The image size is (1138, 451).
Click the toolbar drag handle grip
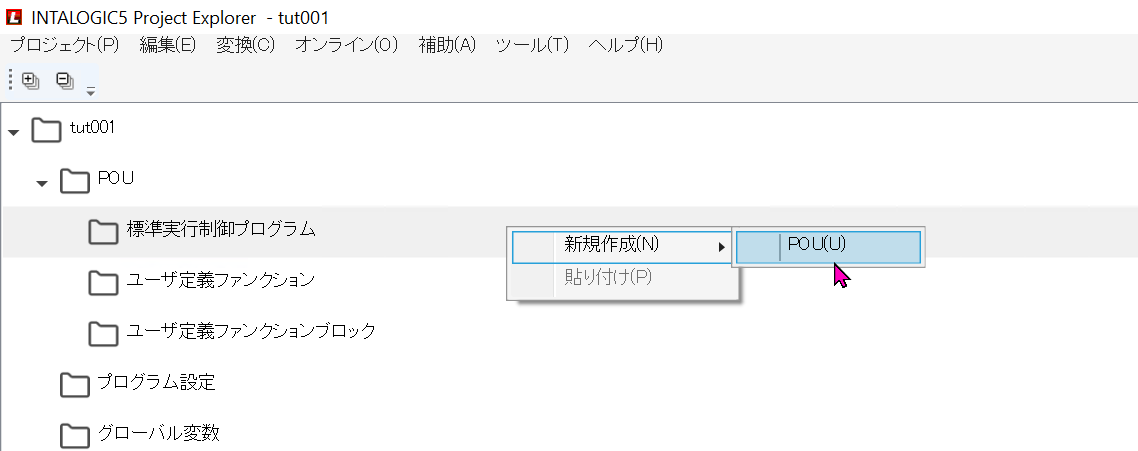pyautogui.click(x=10, y=81)
